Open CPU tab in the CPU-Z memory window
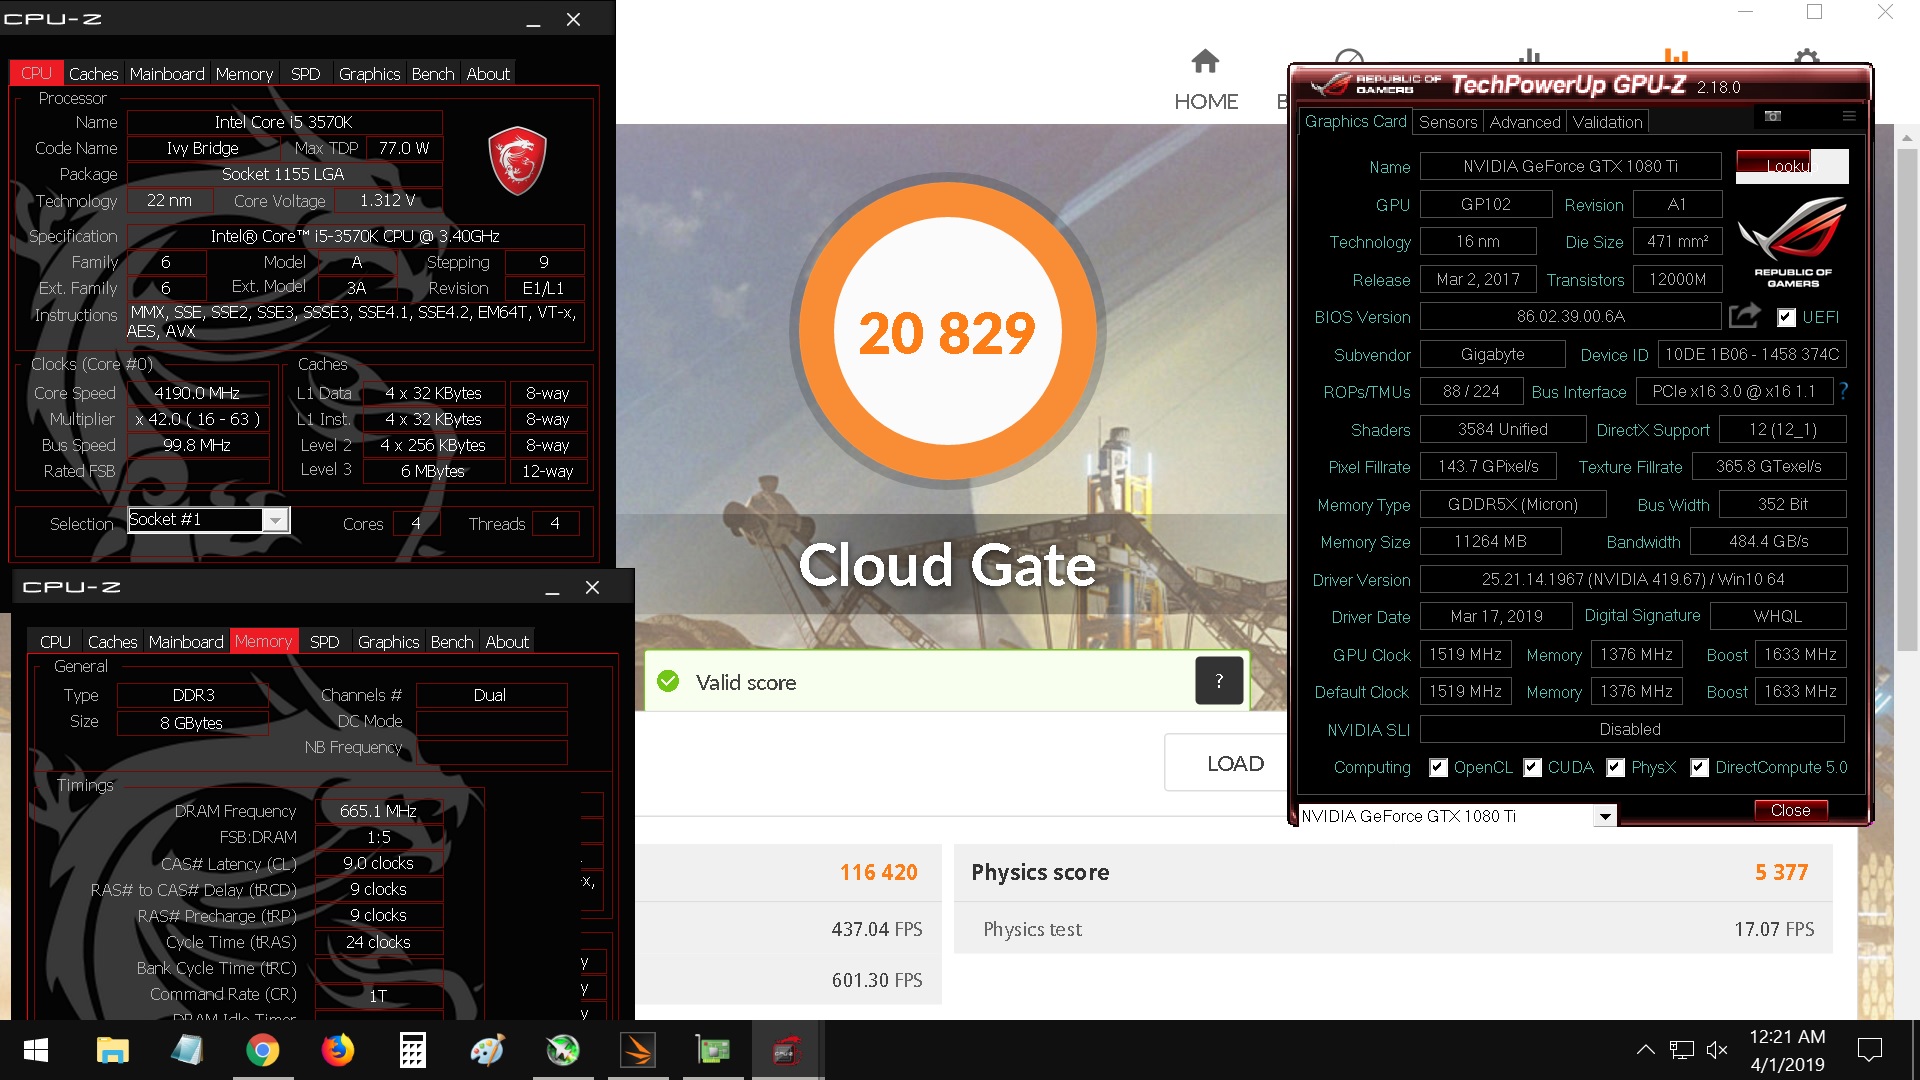 coord(55,642)
